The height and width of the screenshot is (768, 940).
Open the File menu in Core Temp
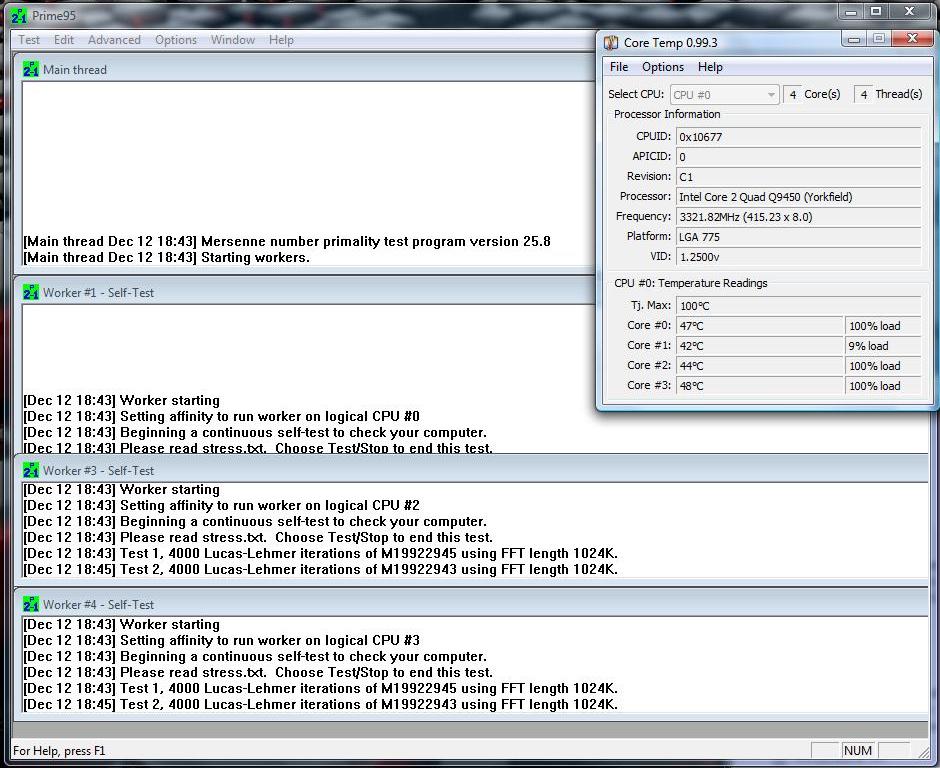click(619, 67)
